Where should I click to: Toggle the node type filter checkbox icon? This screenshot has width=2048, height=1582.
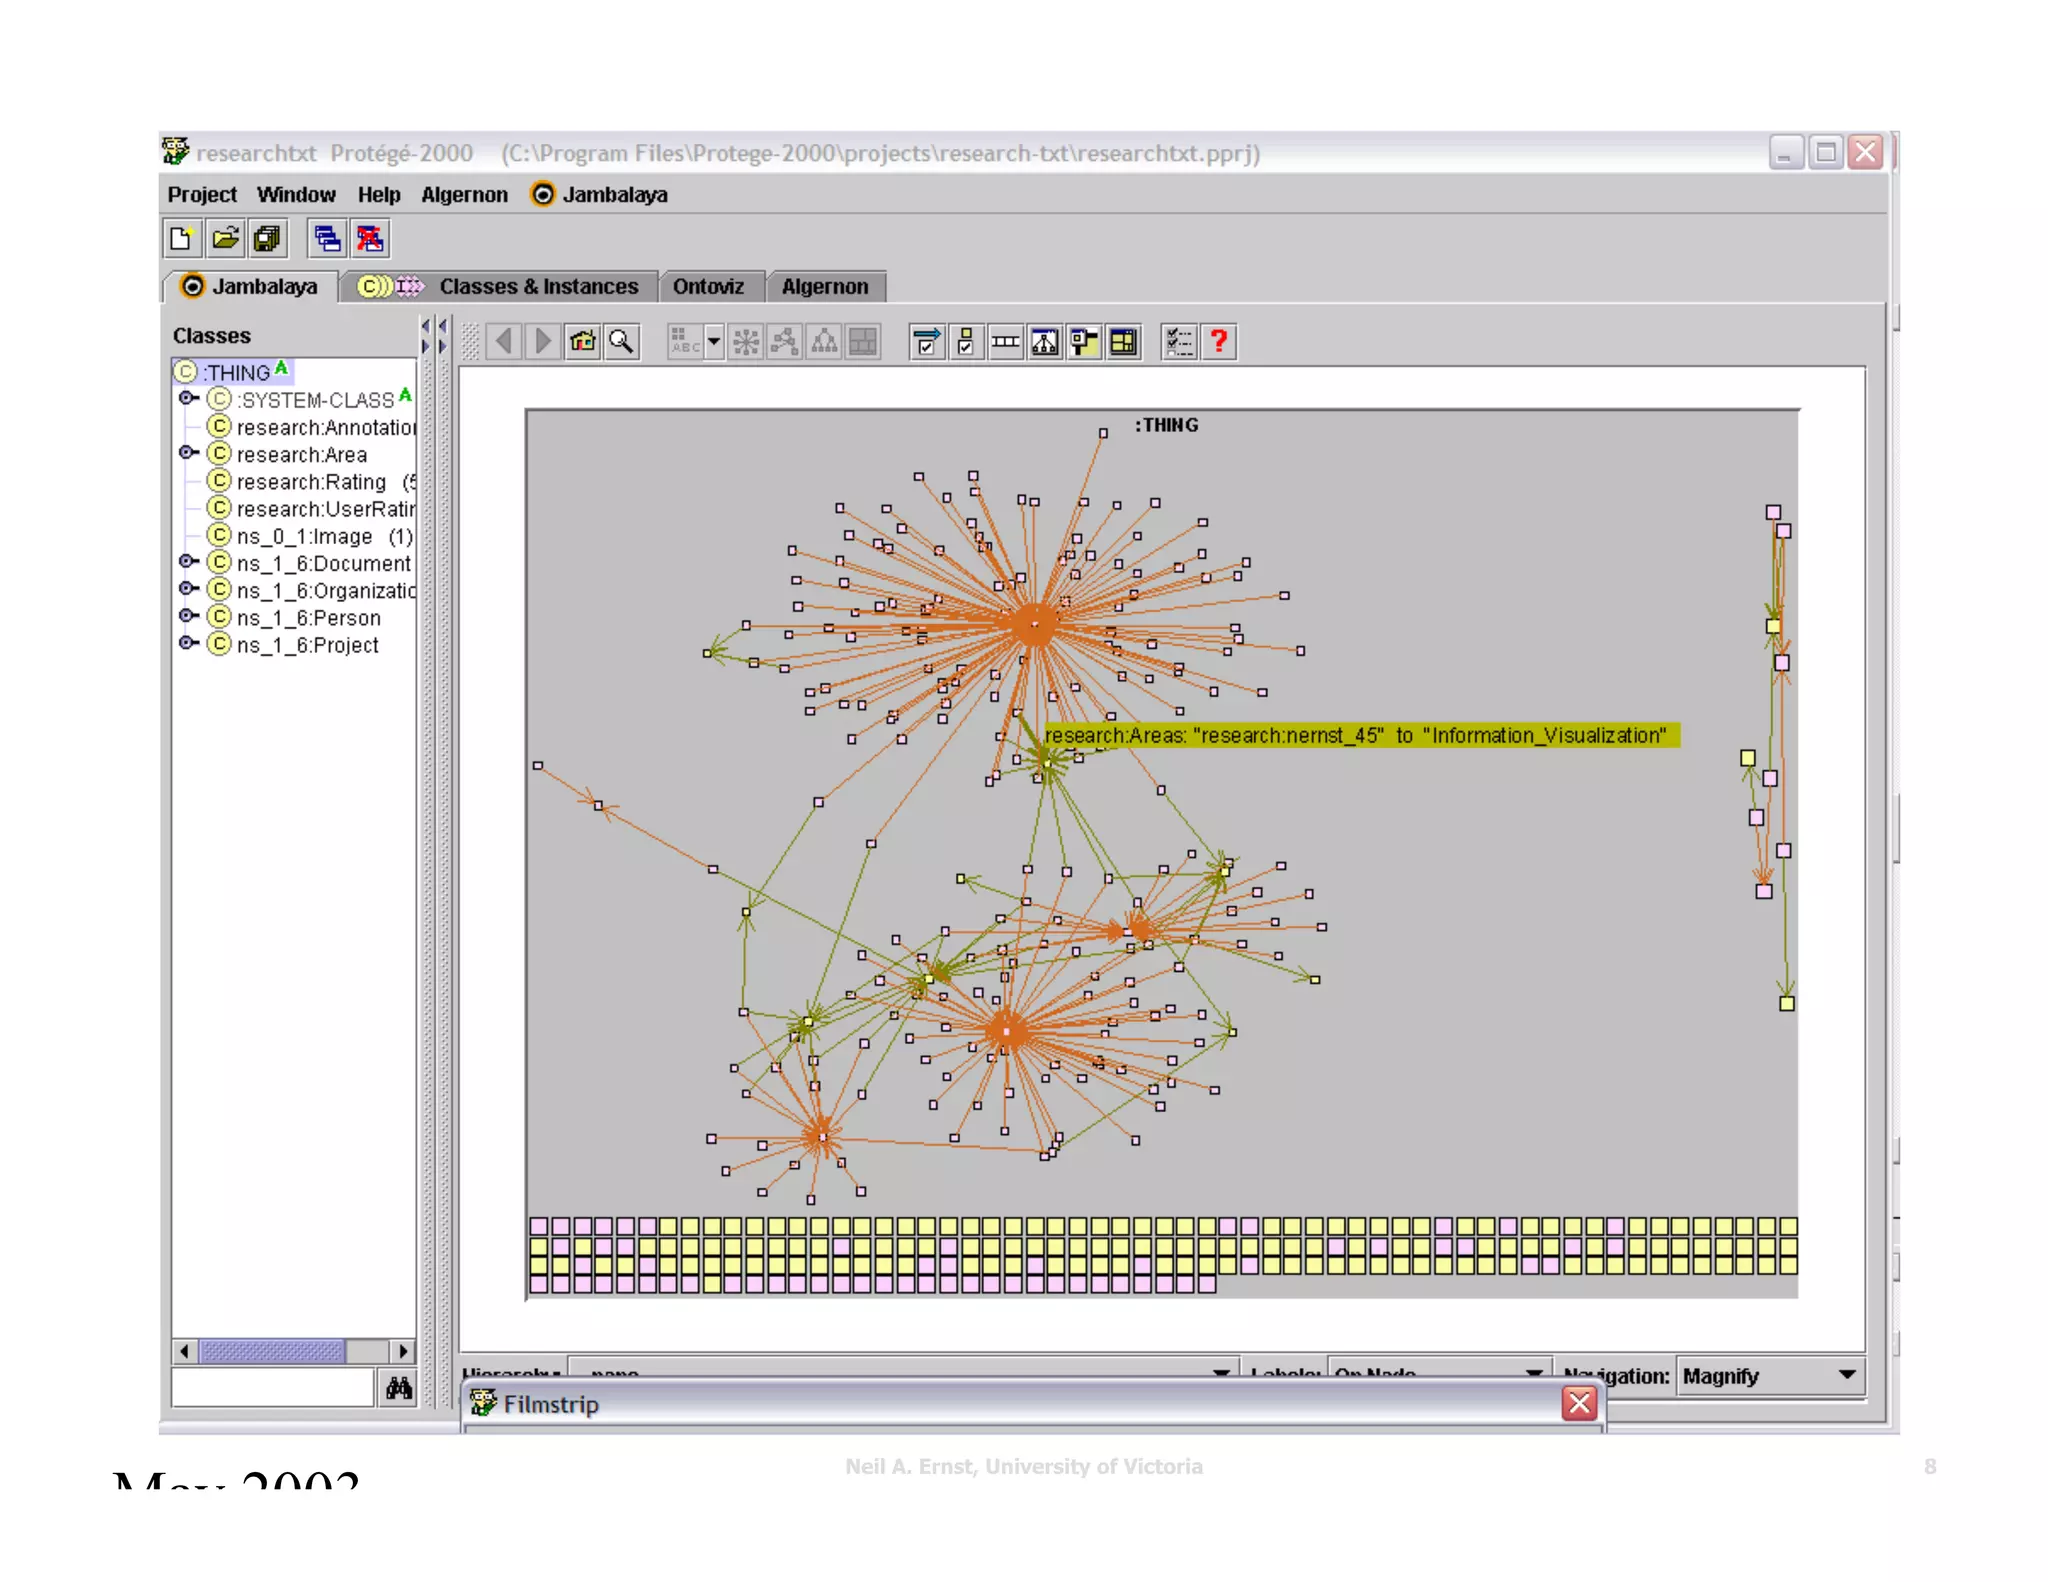pyautogui.click(x=965, y=342)
